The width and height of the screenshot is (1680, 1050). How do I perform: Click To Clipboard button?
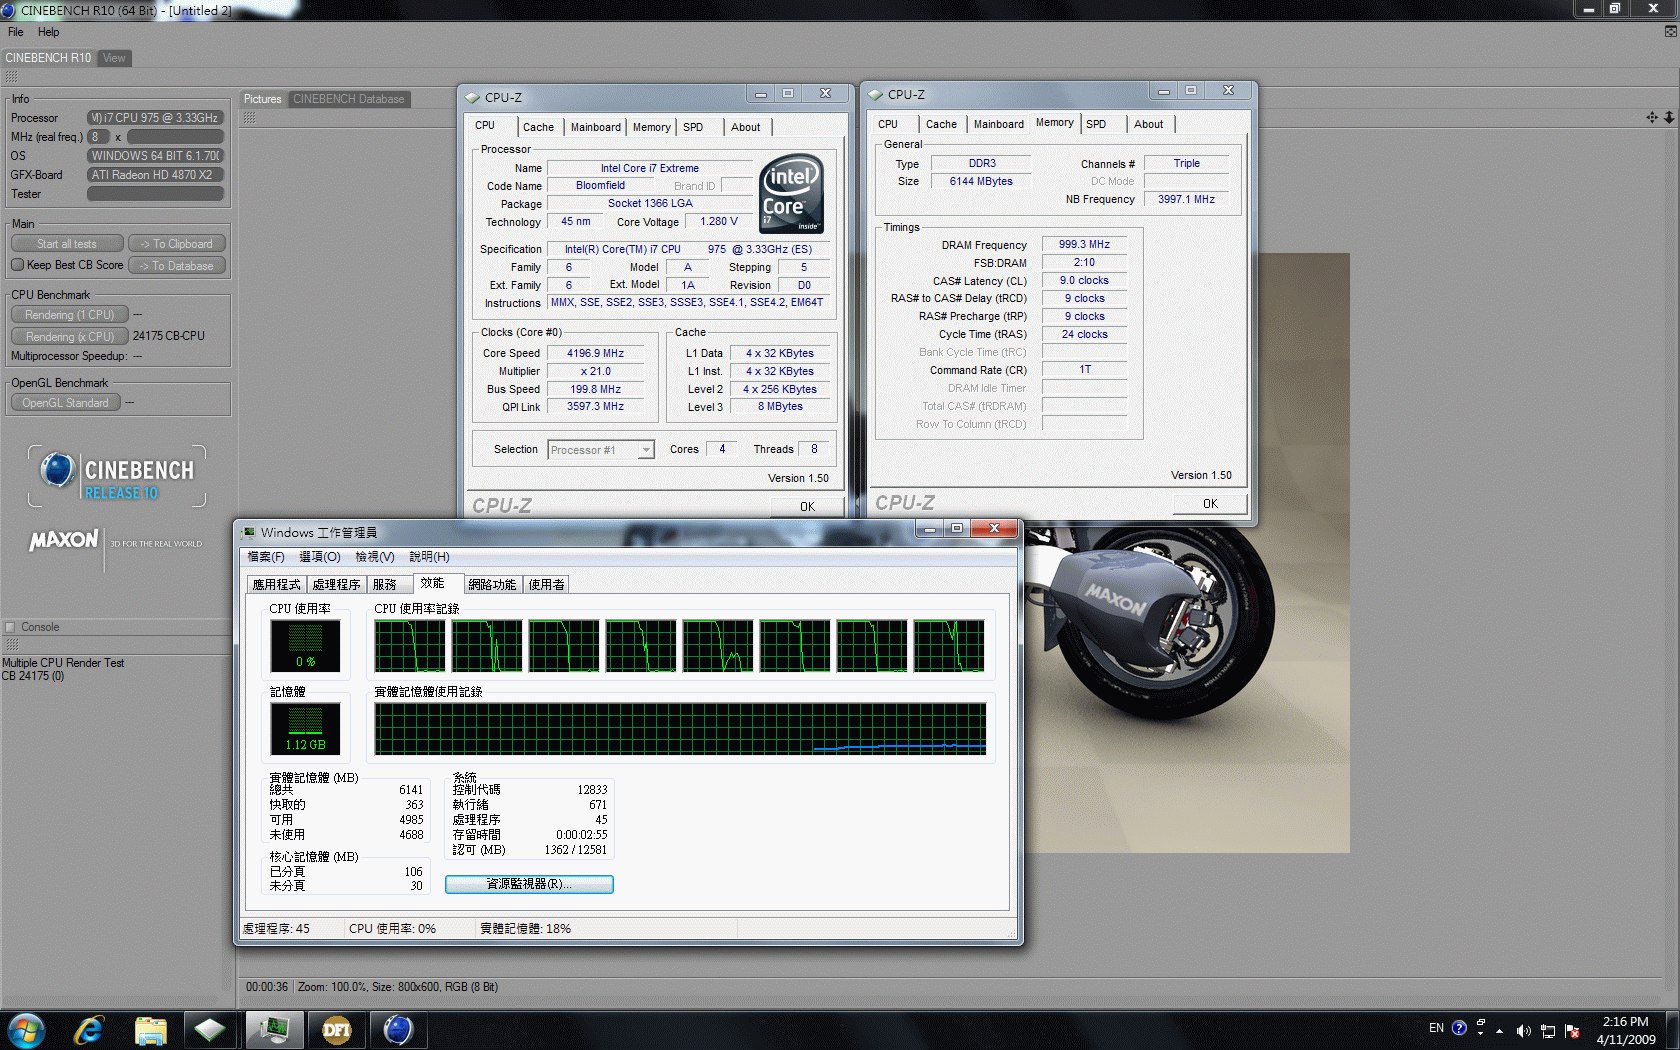click(177, 244)
